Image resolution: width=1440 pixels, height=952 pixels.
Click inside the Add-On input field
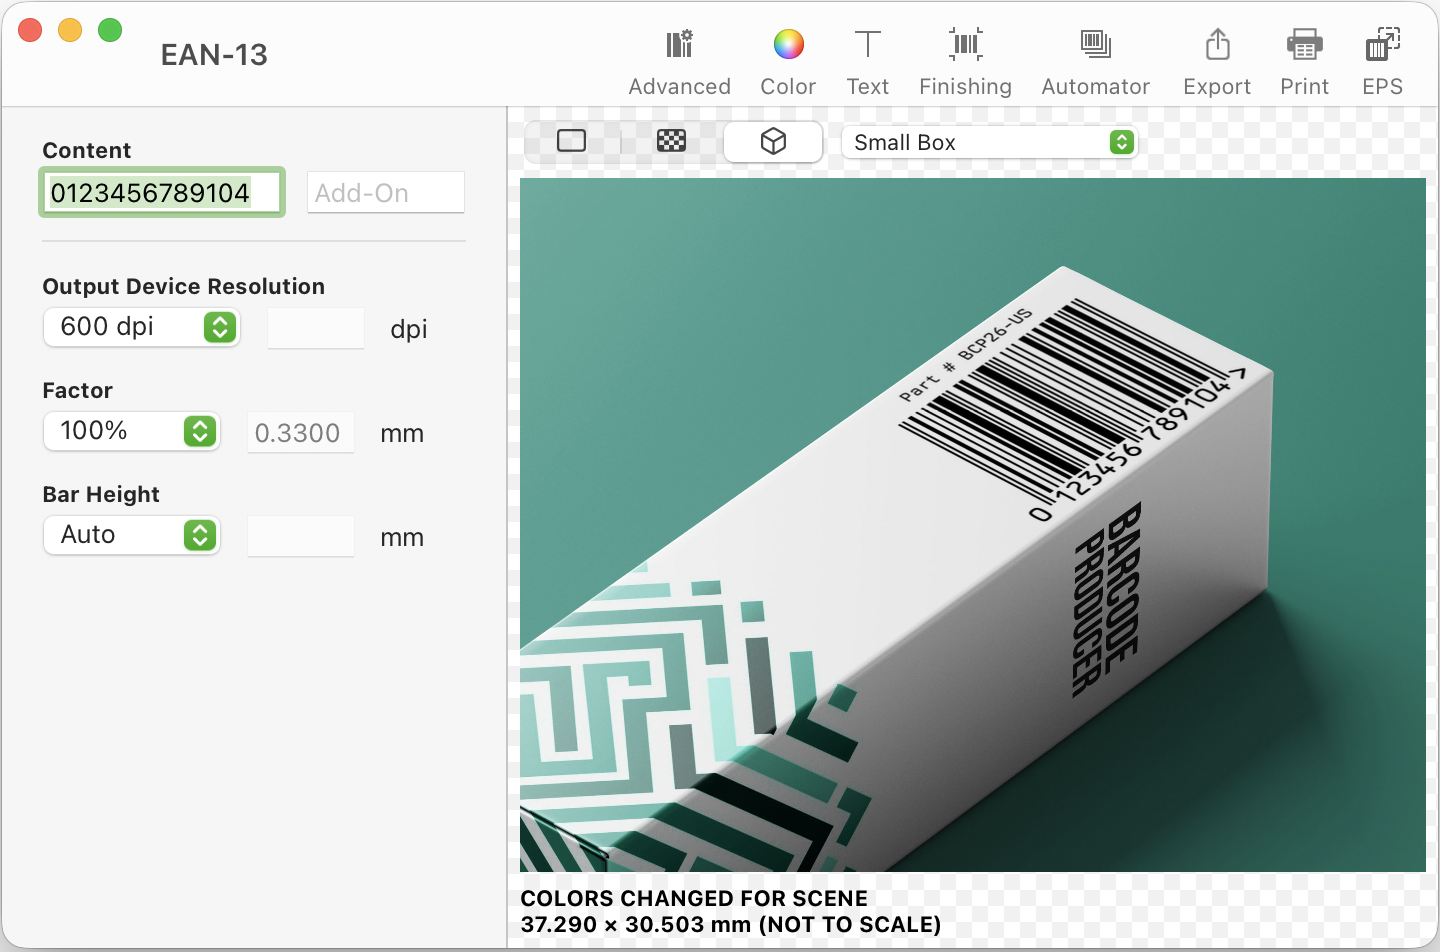point(385,192)
